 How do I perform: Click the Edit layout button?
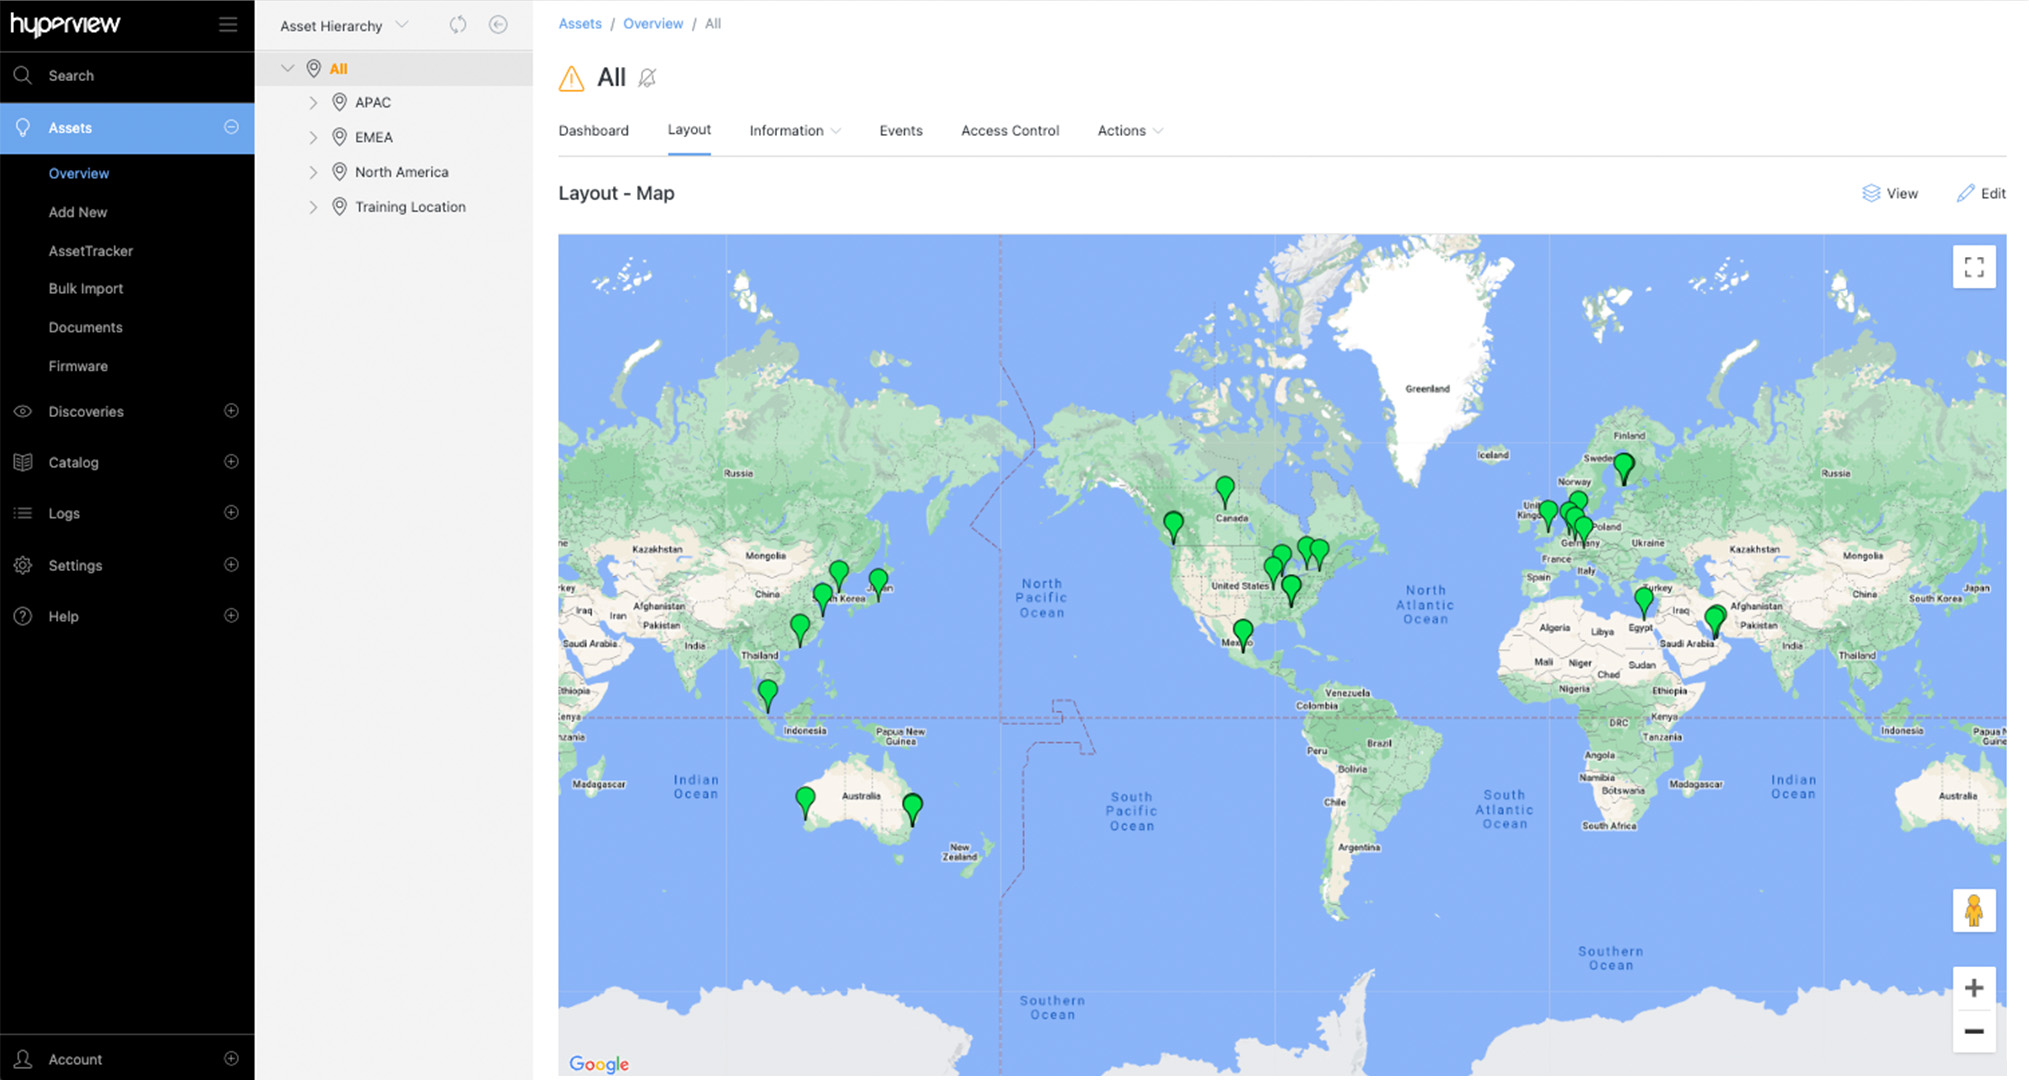coord(1981,193)
